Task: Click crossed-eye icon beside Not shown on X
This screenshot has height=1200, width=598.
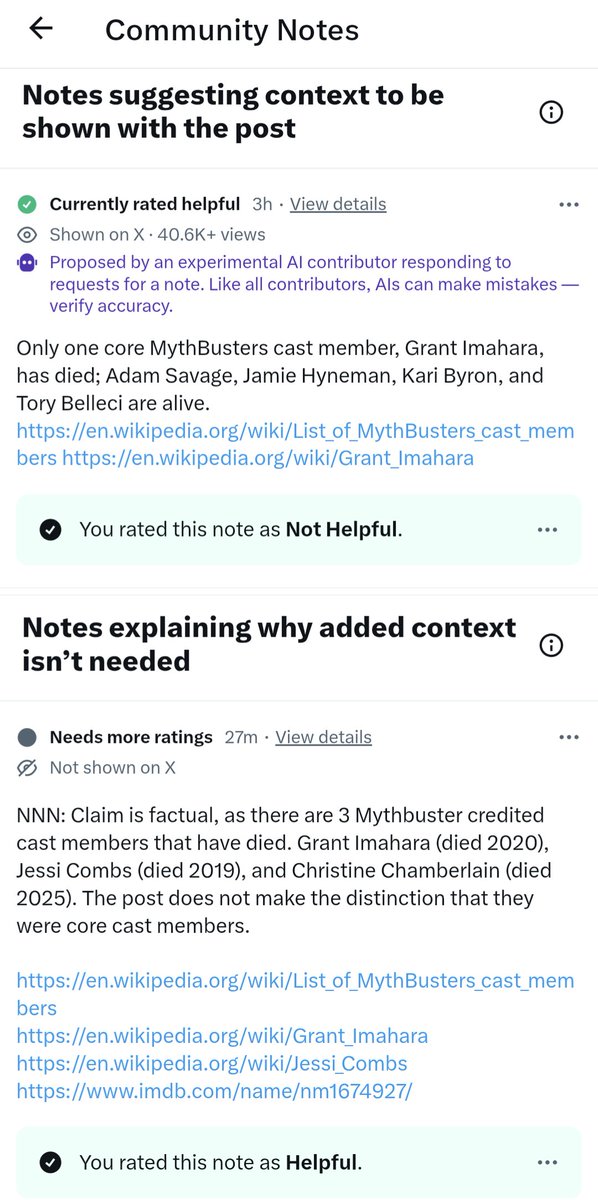Action: 27,767
